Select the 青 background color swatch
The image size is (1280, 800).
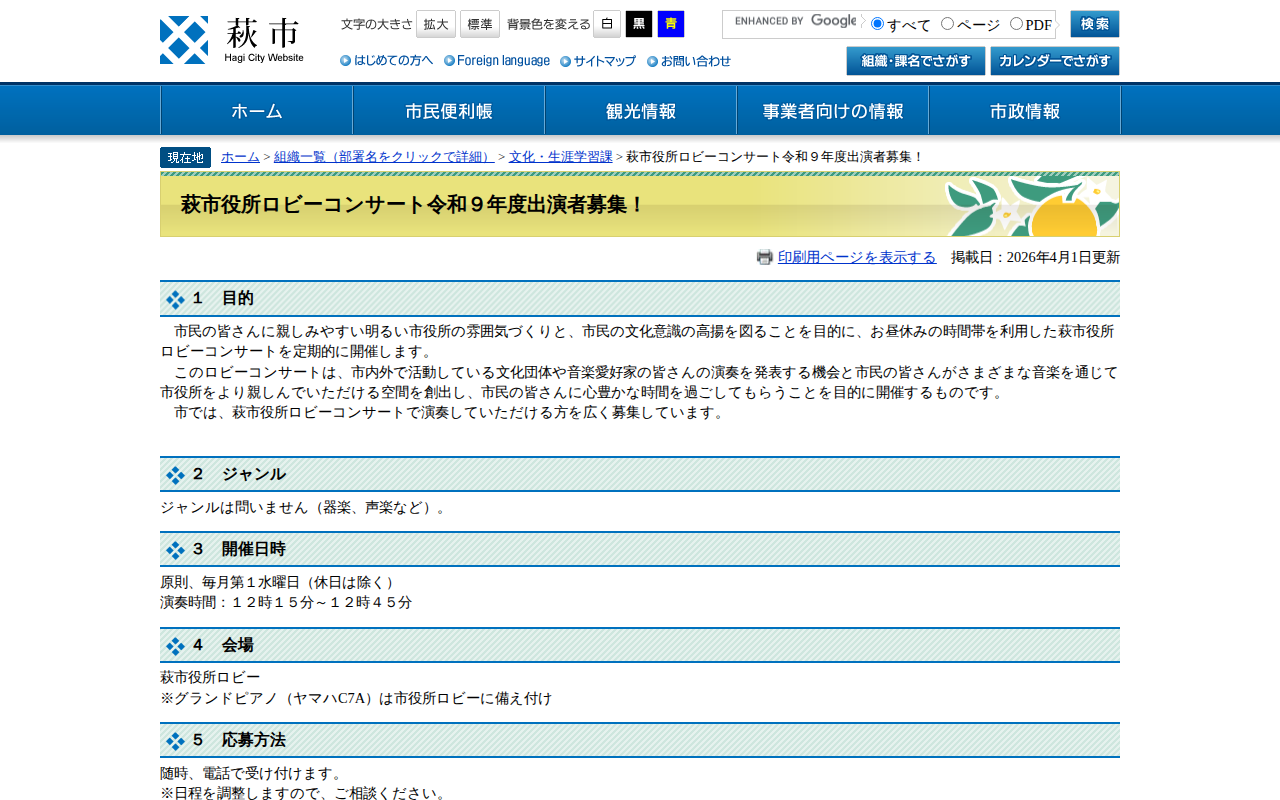pyautogui.click(x=670, y=23)
